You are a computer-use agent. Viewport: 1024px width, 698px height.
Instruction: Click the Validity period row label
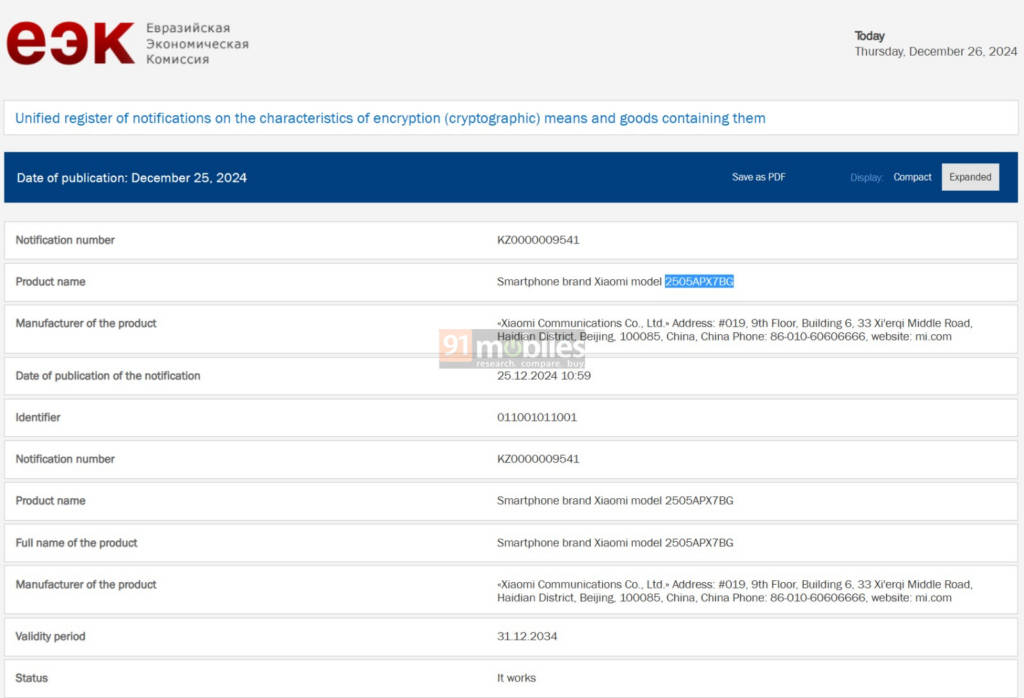point(50,636)
